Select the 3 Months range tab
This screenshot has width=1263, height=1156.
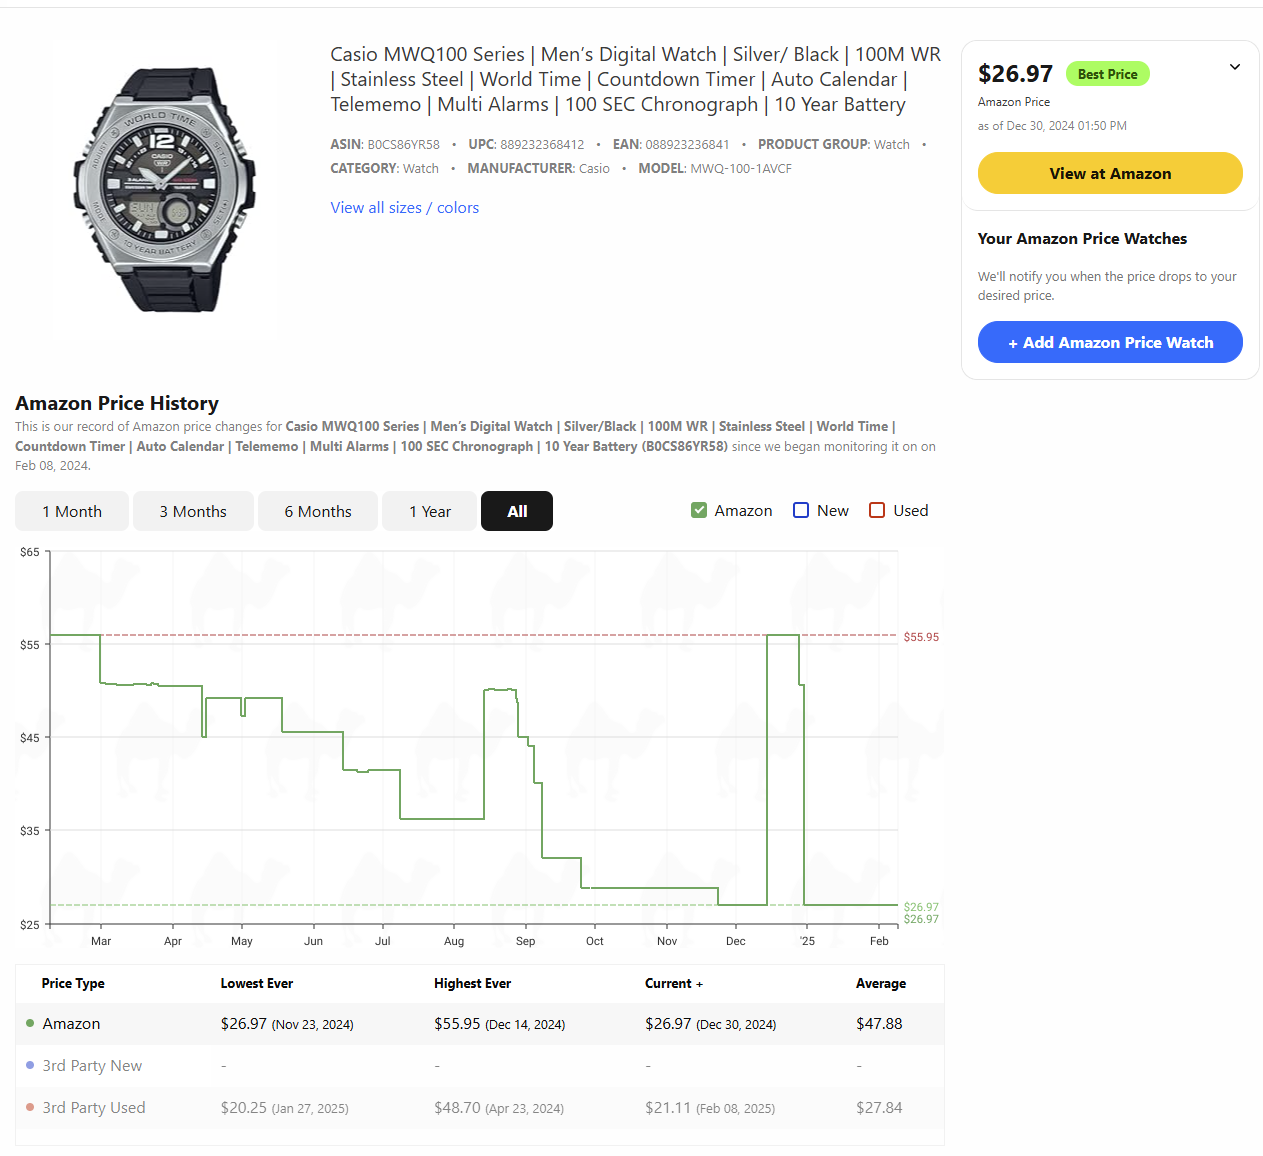pos(193,511)
